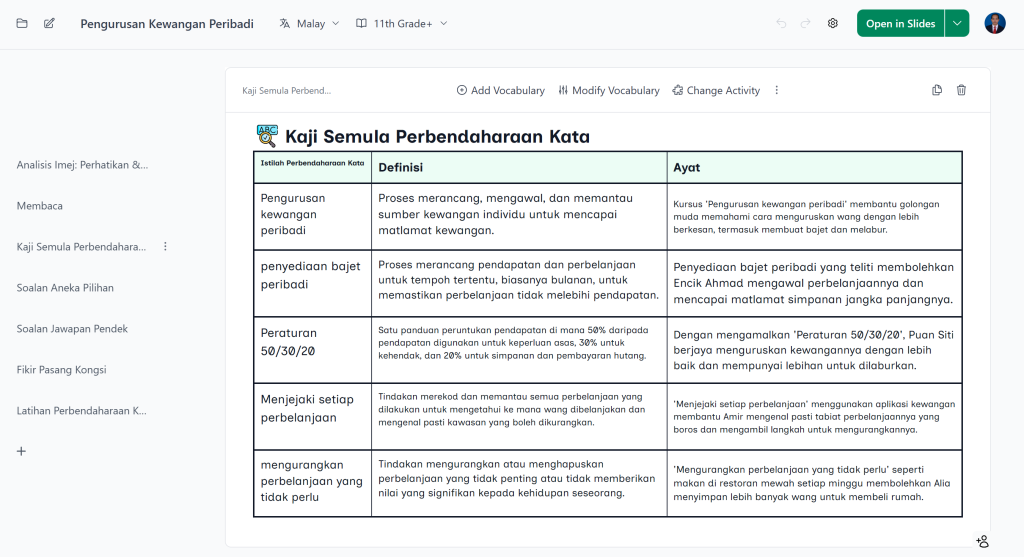The height and width of the screenshot is (557, 1024).
Task: Open the user profile avatar
Action: pyautogui.click(x=995, y=24)
